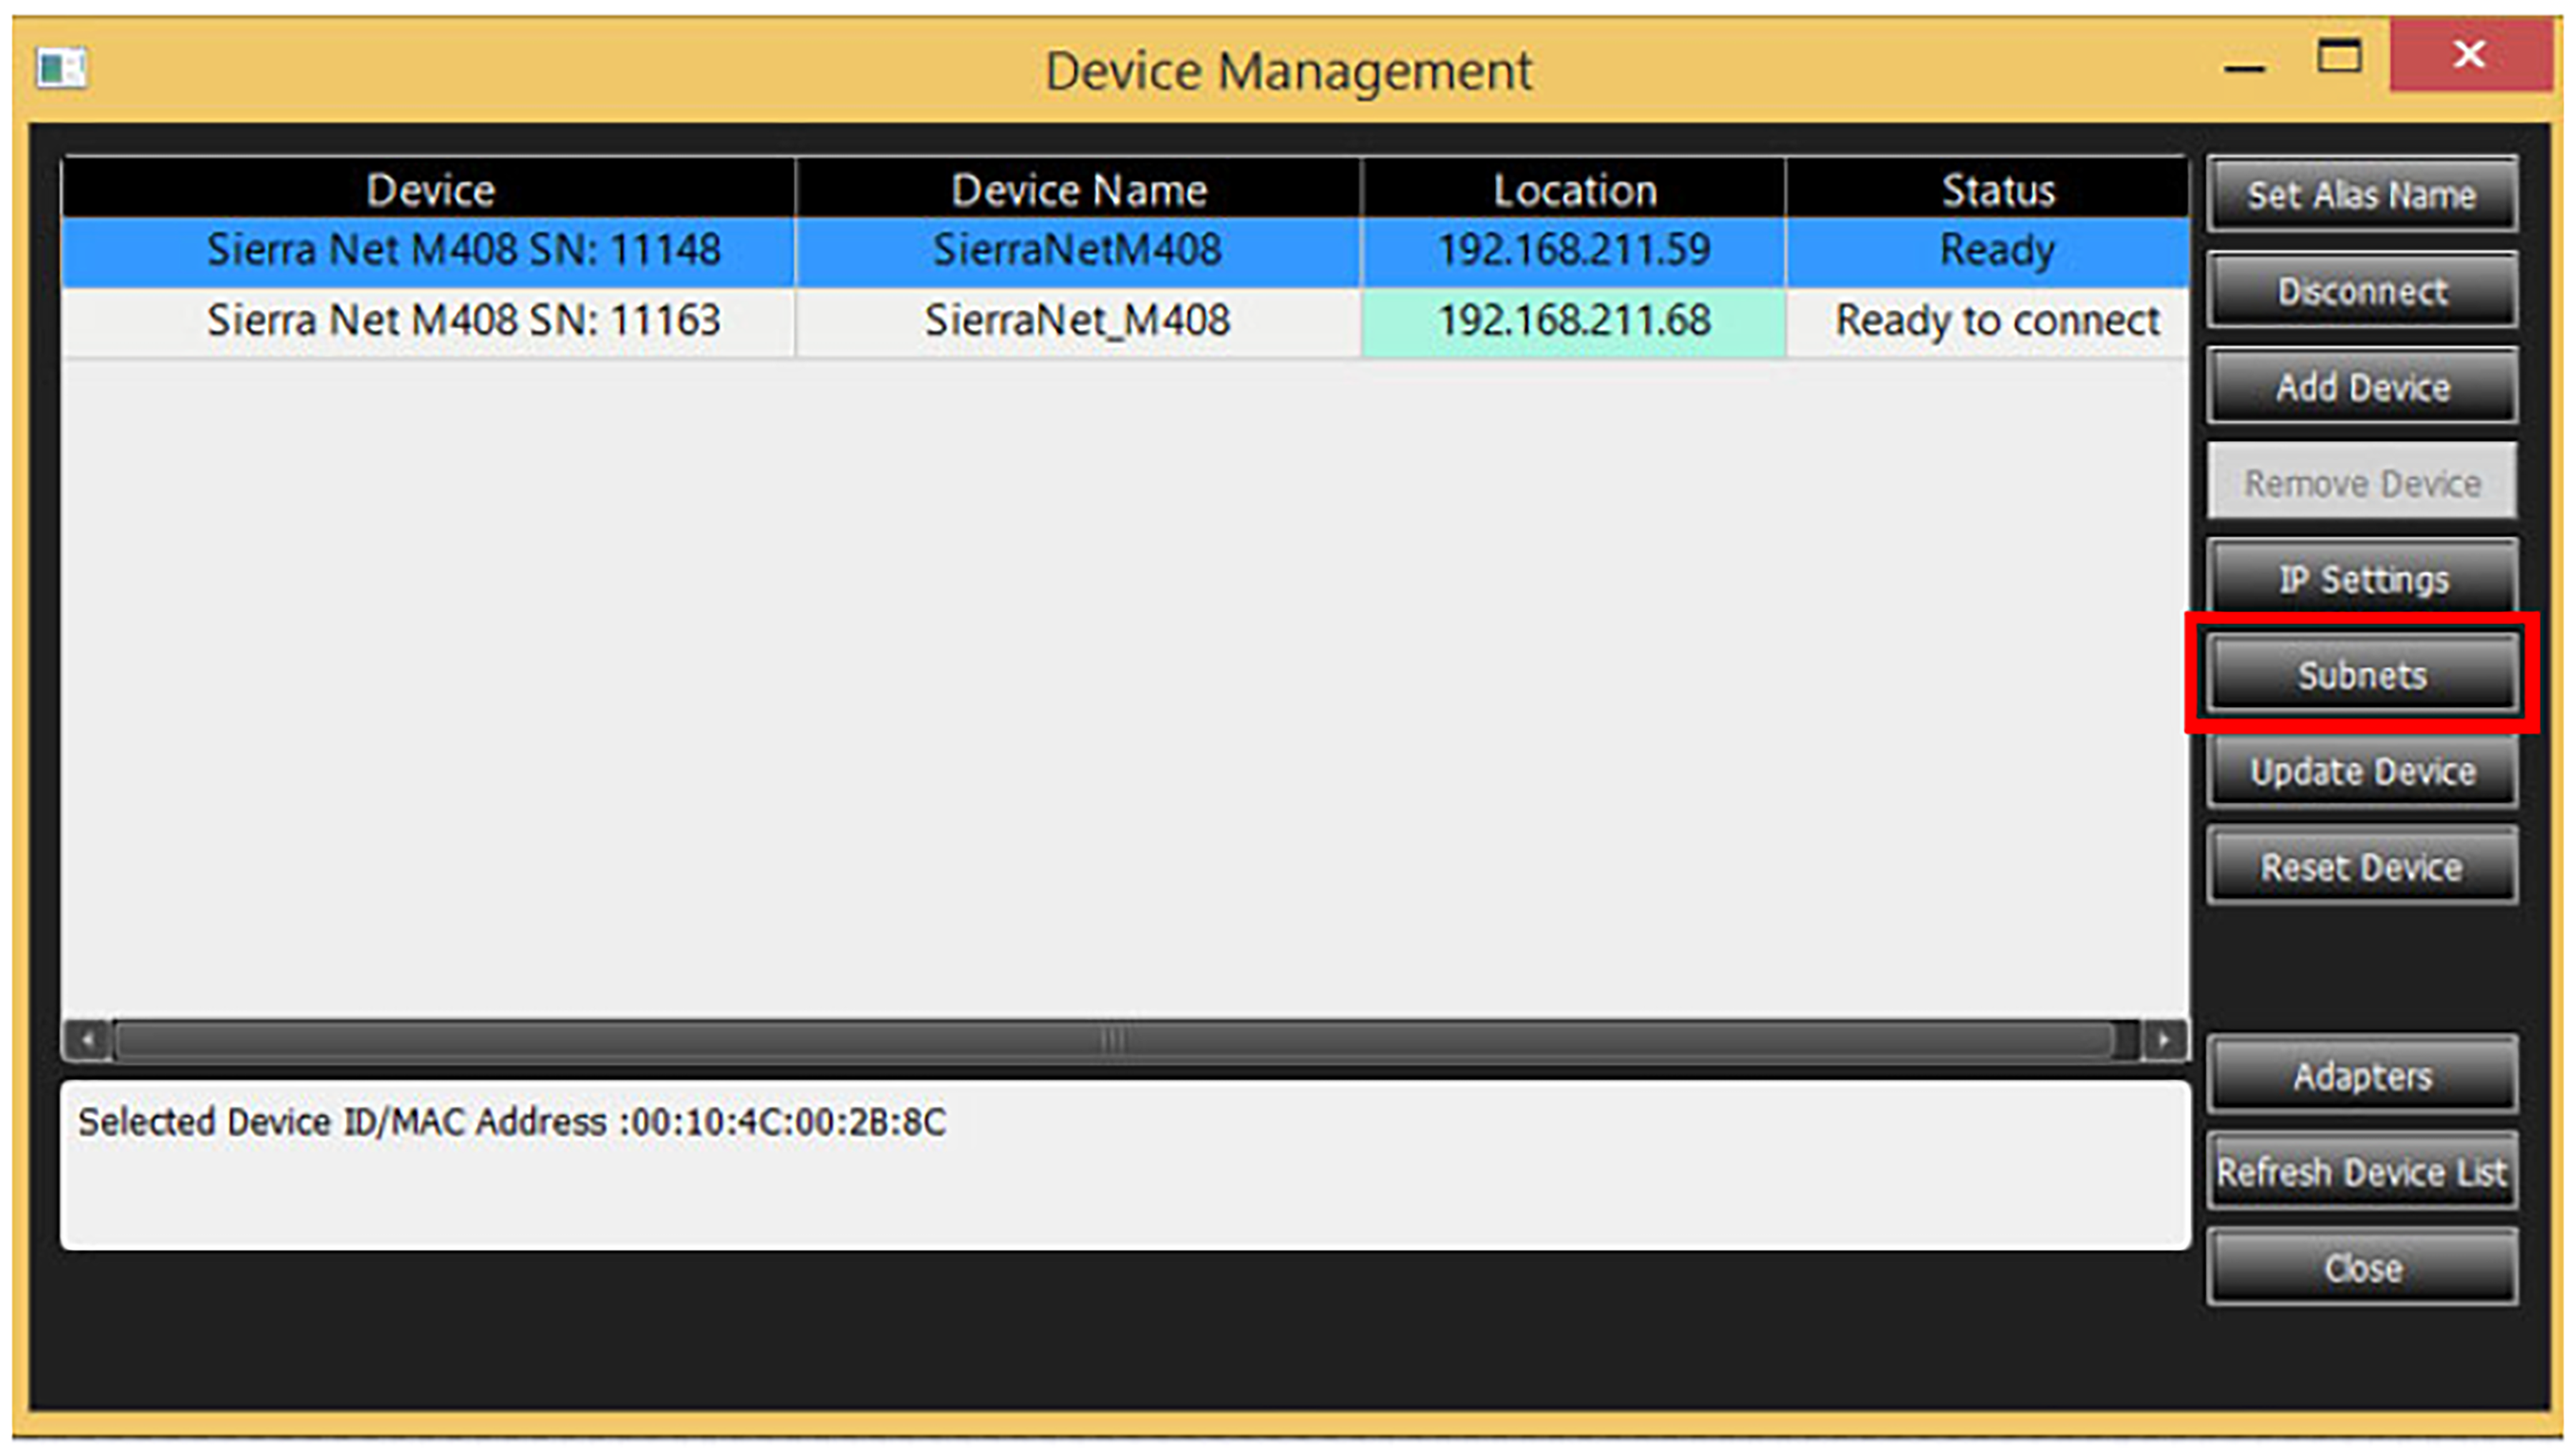
Task: Click the horizontal scrollbar right arrow
Action: tap(2163, 1040)
